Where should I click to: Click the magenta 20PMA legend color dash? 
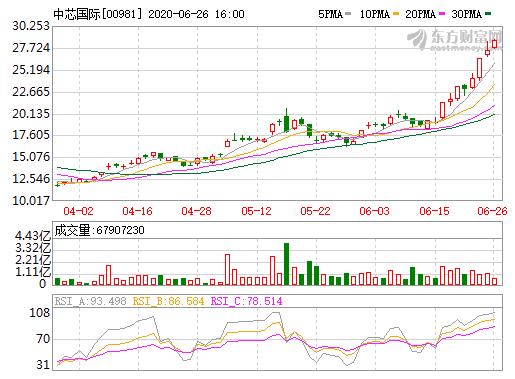(x=442, y=14)
